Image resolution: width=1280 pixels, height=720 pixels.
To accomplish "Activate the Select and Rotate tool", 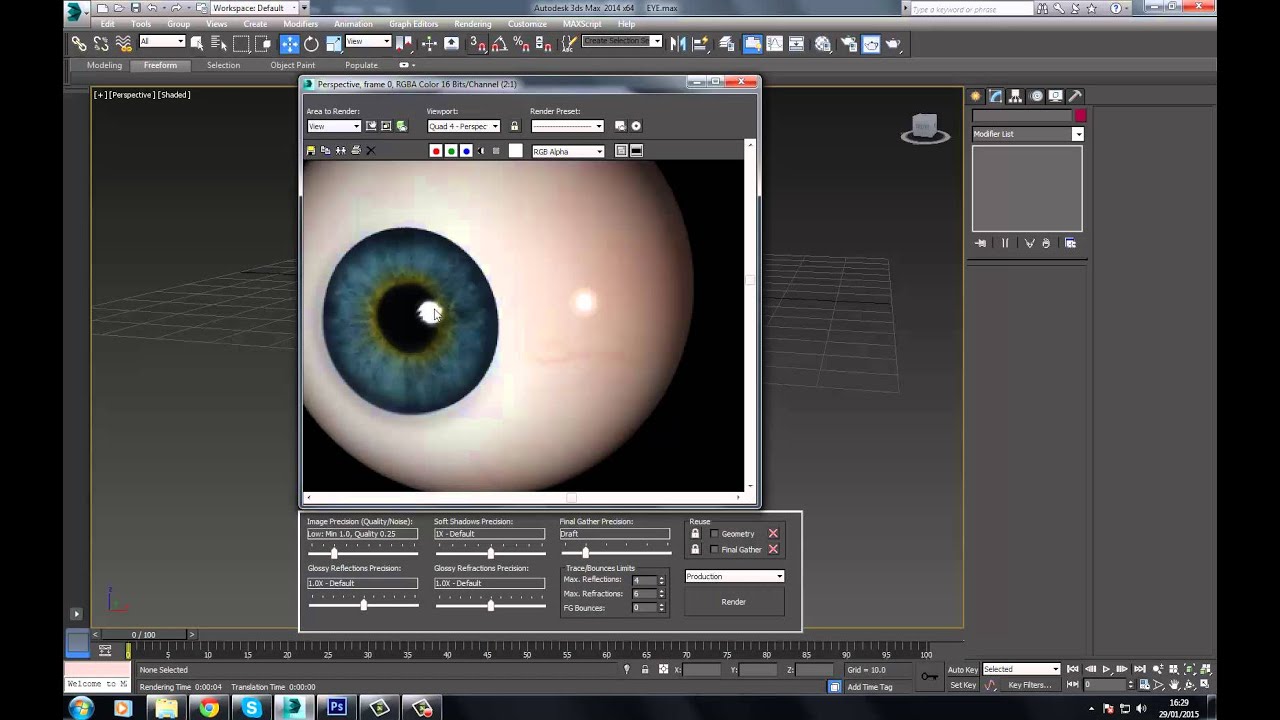I will (311, 43).
